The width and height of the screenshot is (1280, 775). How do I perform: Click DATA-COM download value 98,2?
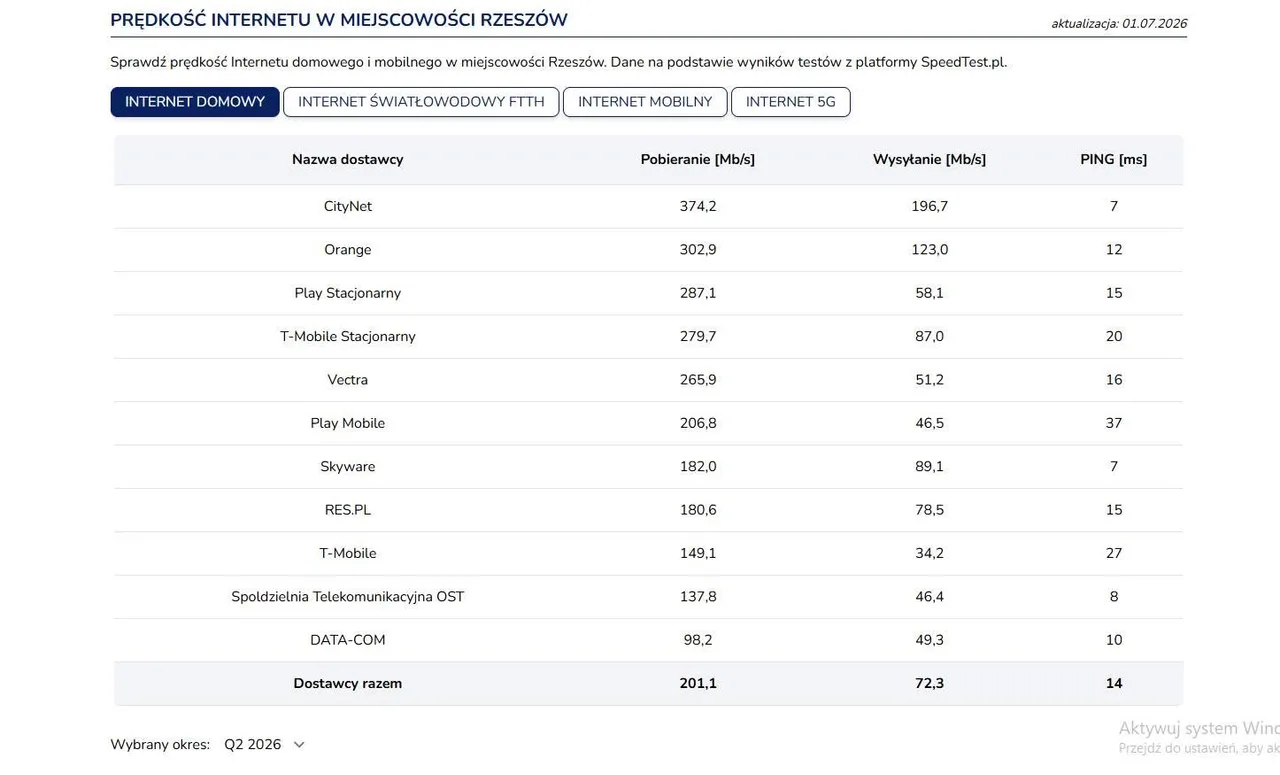coord(698,640)
